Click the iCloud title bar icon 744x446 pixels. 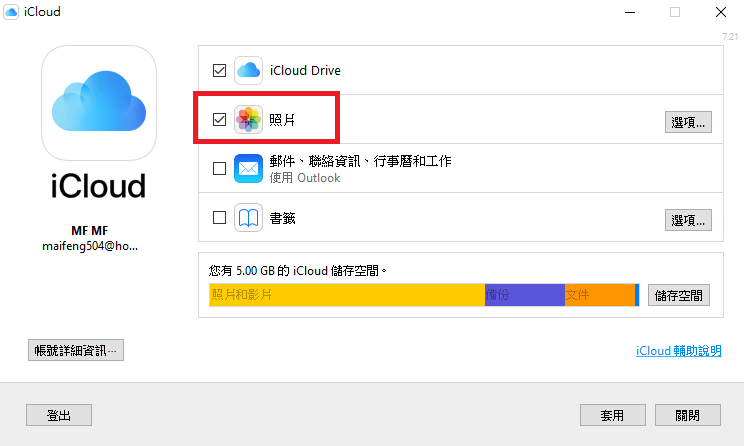click(11, 12)
